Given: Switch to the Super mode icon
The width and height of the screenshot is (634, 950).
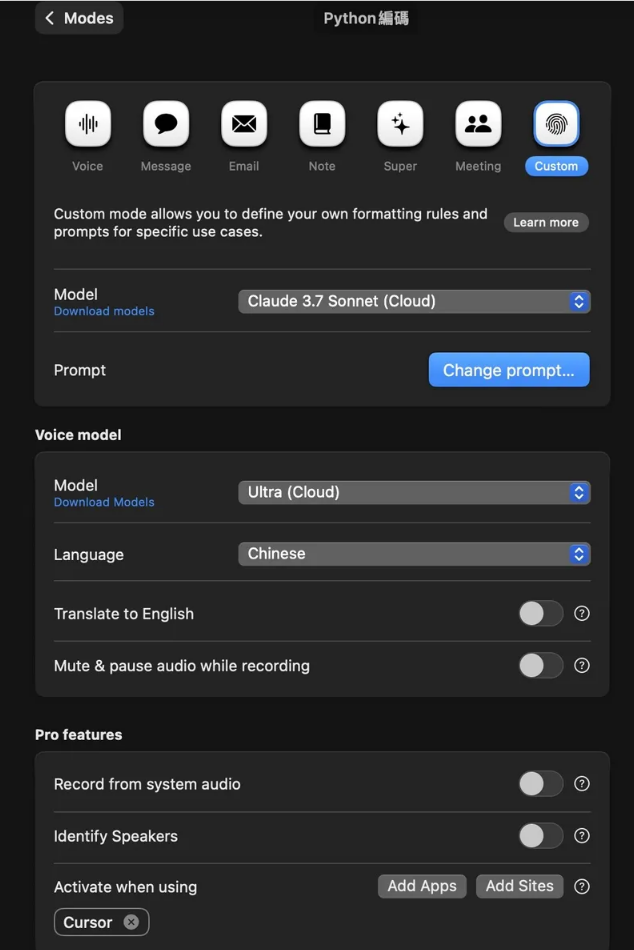Looking at the screenshot, I should [x=400, y=125].
